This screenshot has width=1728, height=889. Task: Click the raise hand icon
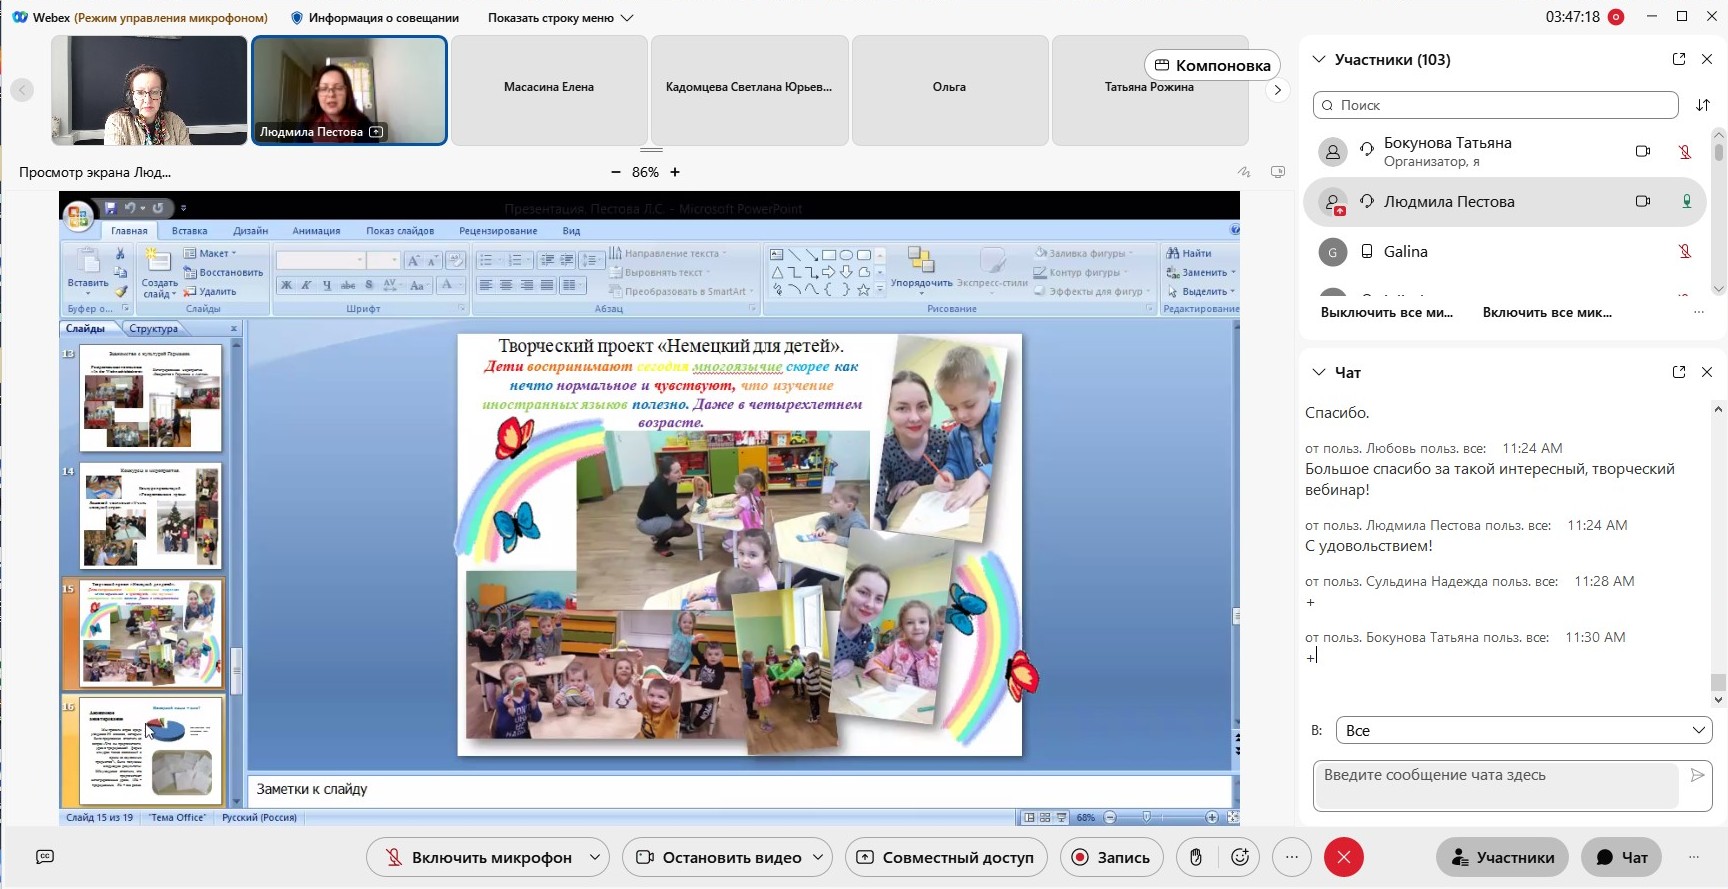[x=1195, y=857]
